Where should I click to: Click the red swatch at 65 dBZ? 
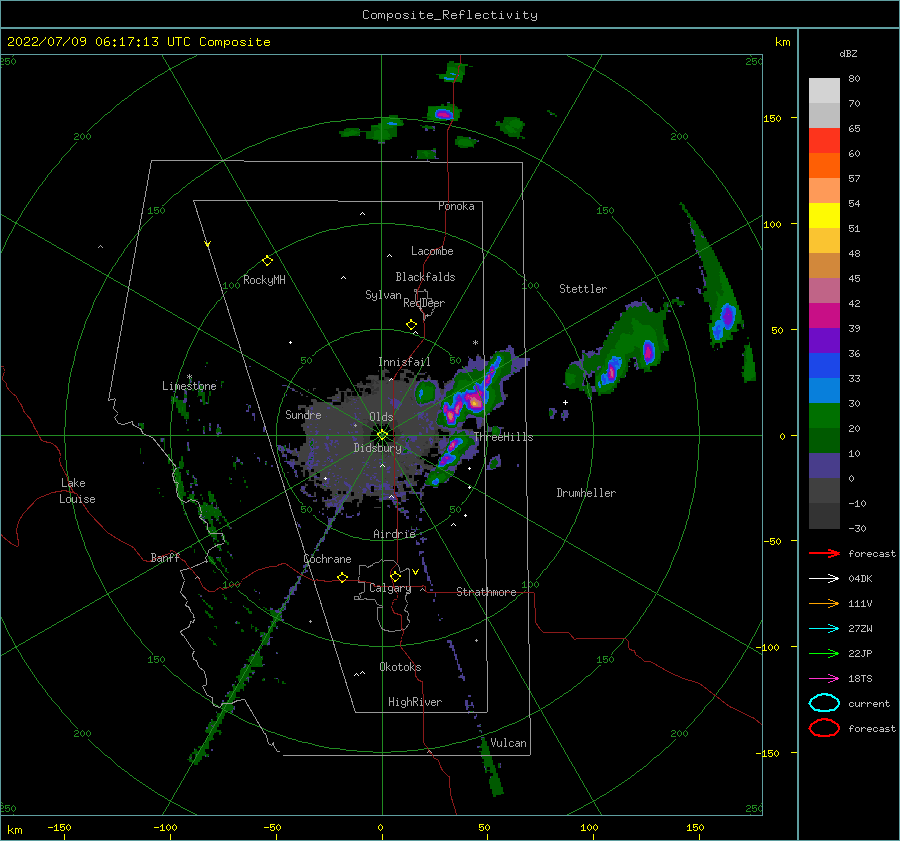tap(824, 141)
